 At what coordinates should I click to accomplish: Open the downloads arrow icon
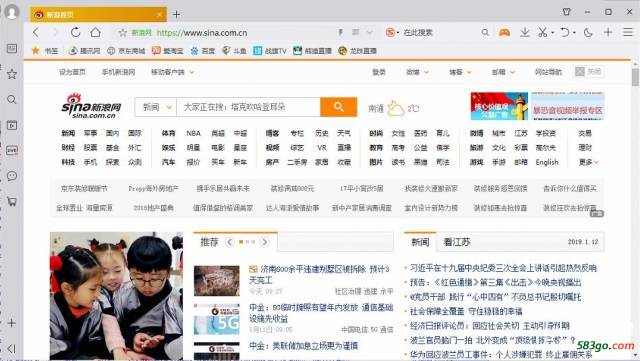tap(525, 32)
